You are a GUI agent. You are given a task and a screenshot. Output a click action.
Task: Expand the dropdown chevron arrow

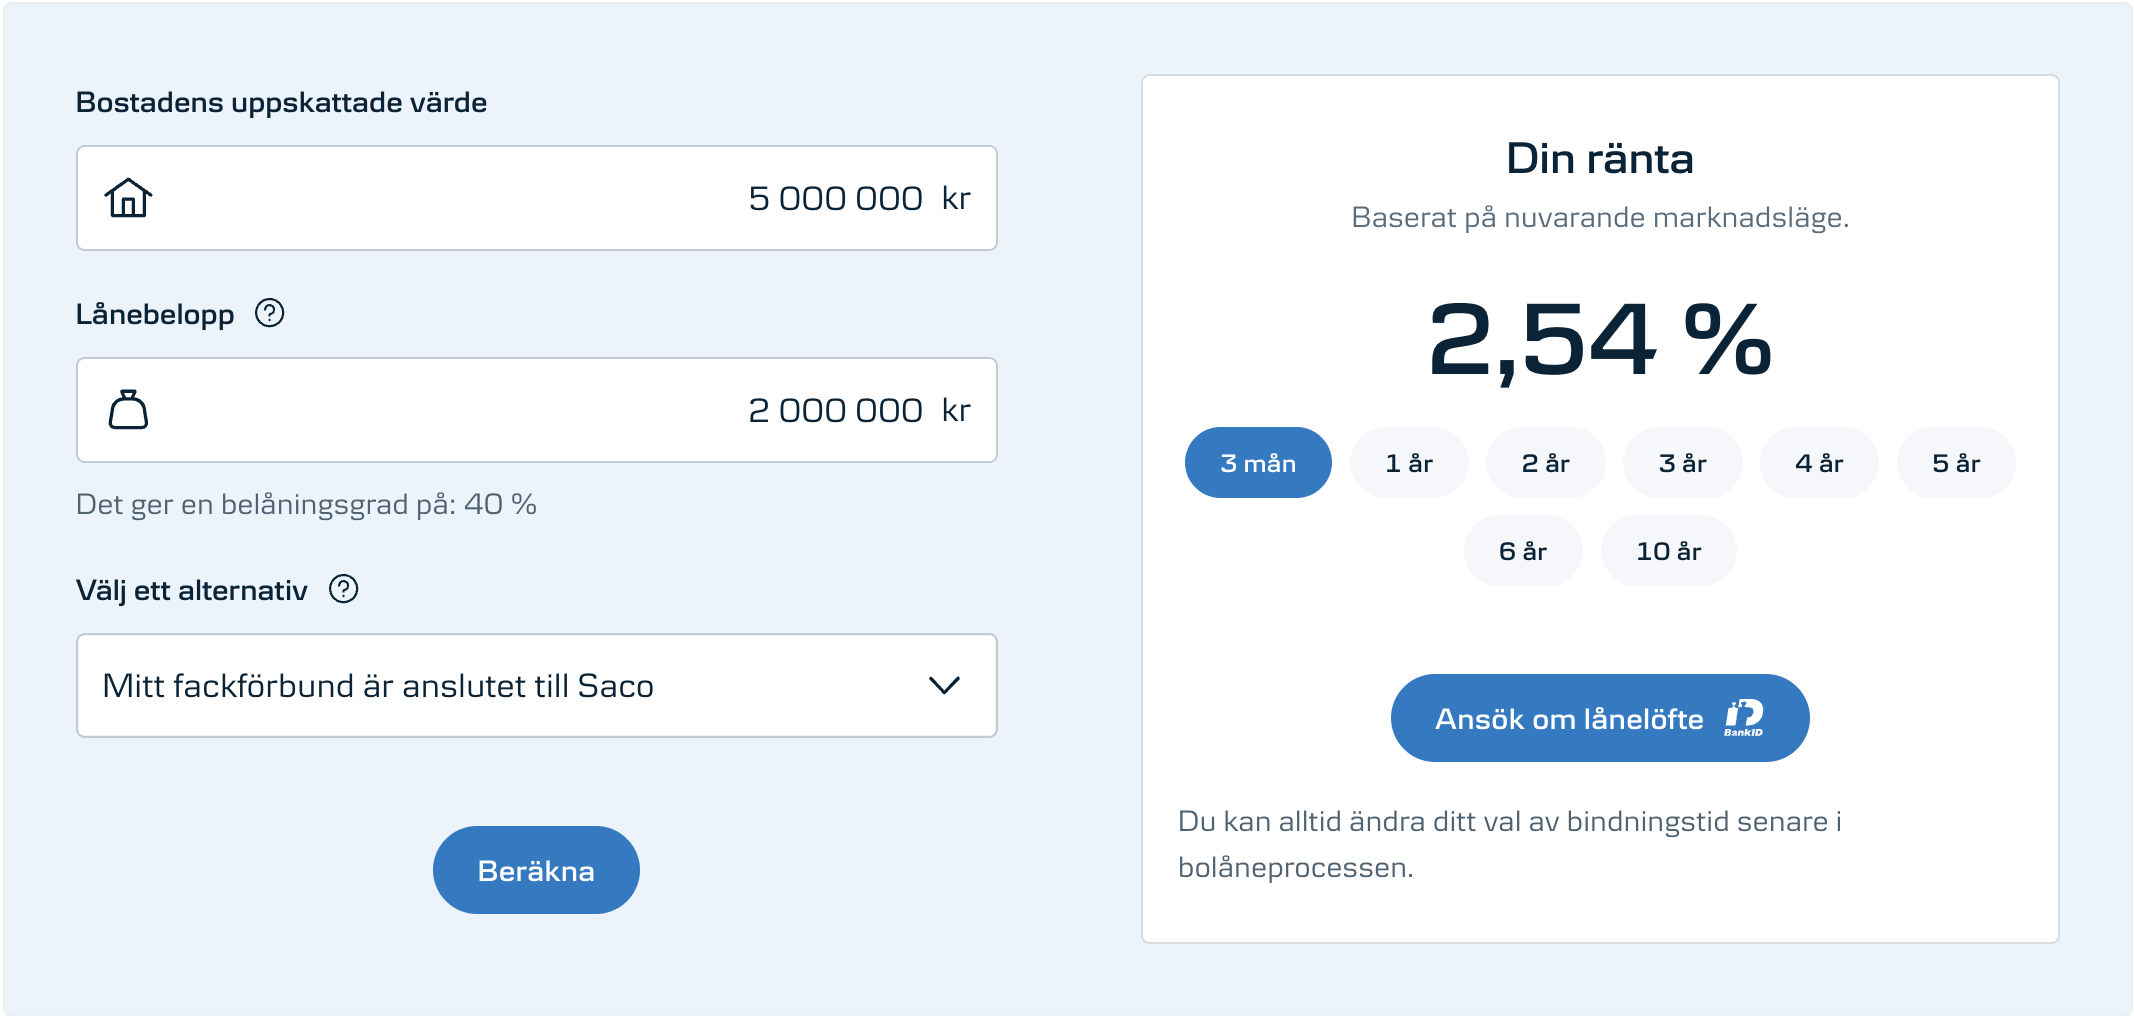944,686
